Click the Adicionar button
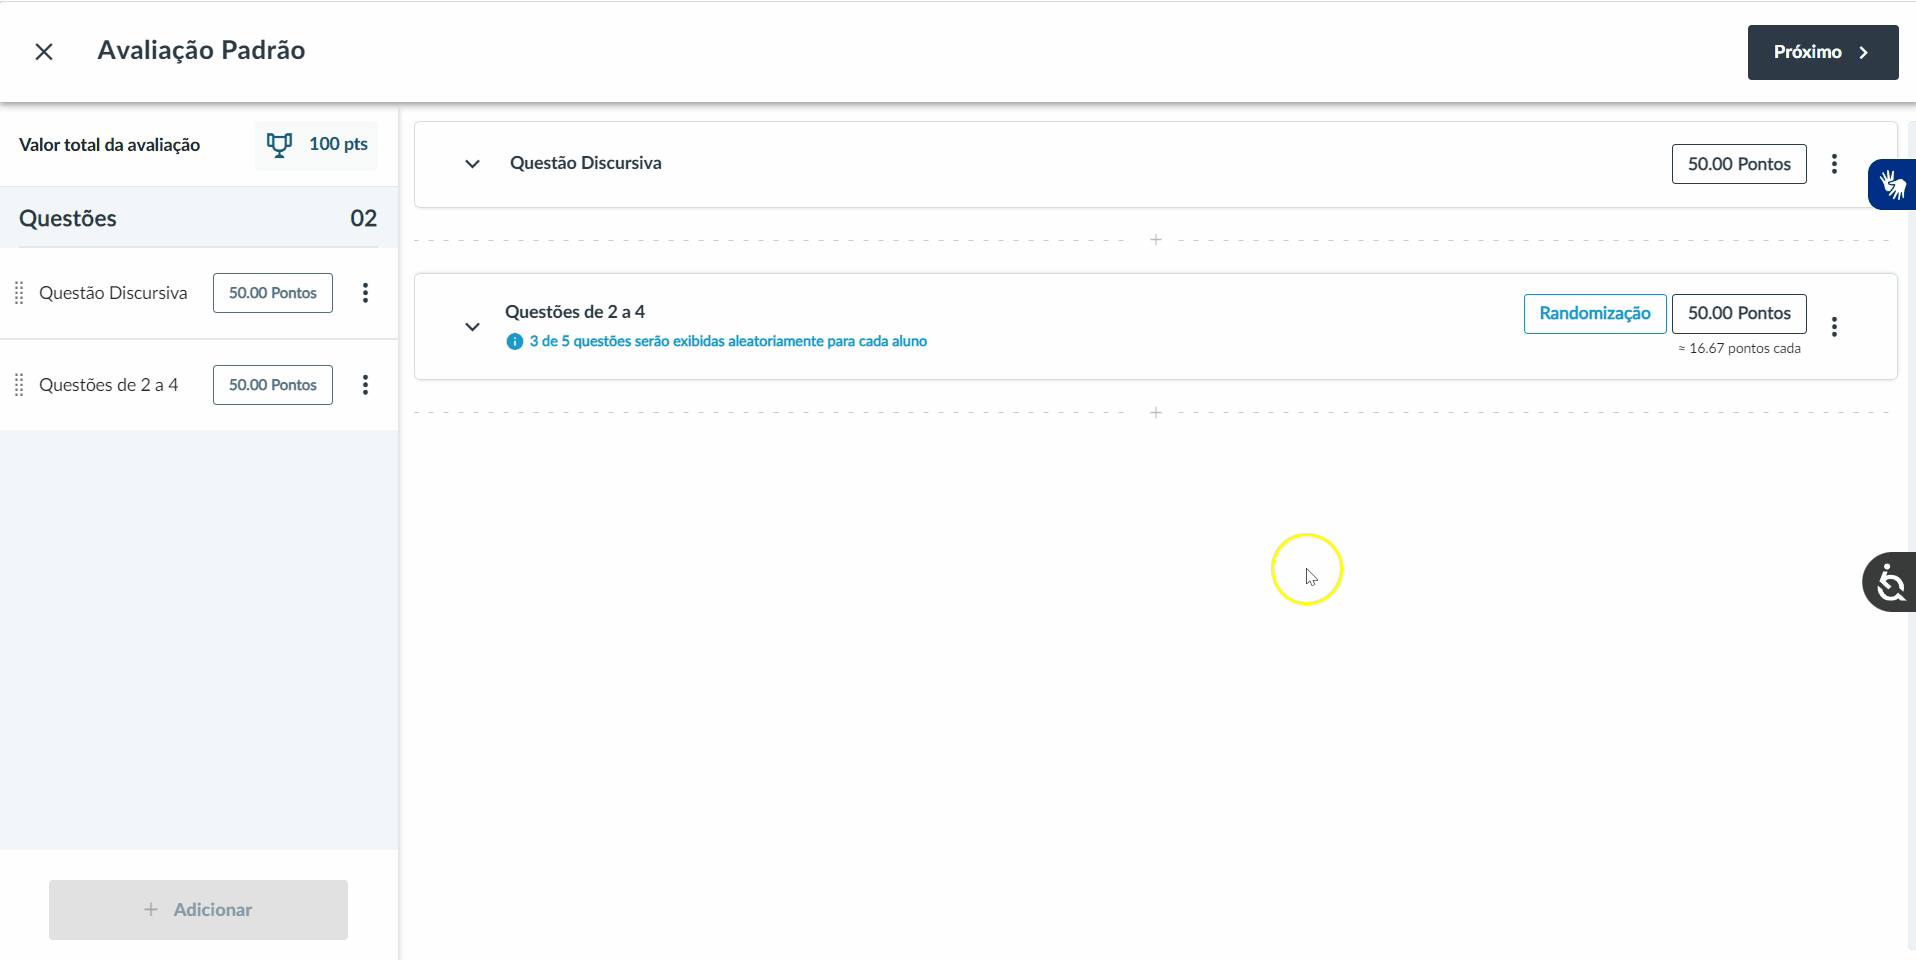1916x960 pixels. [198, 910]
